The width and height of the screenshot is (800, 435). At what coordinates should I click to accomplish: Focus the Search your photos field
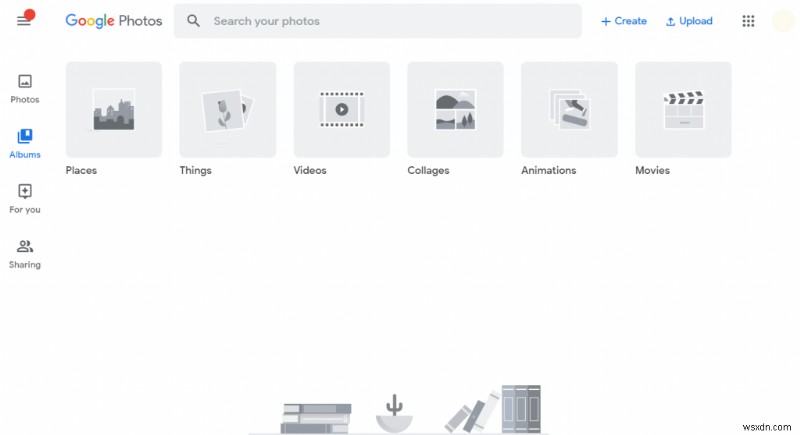378,21
